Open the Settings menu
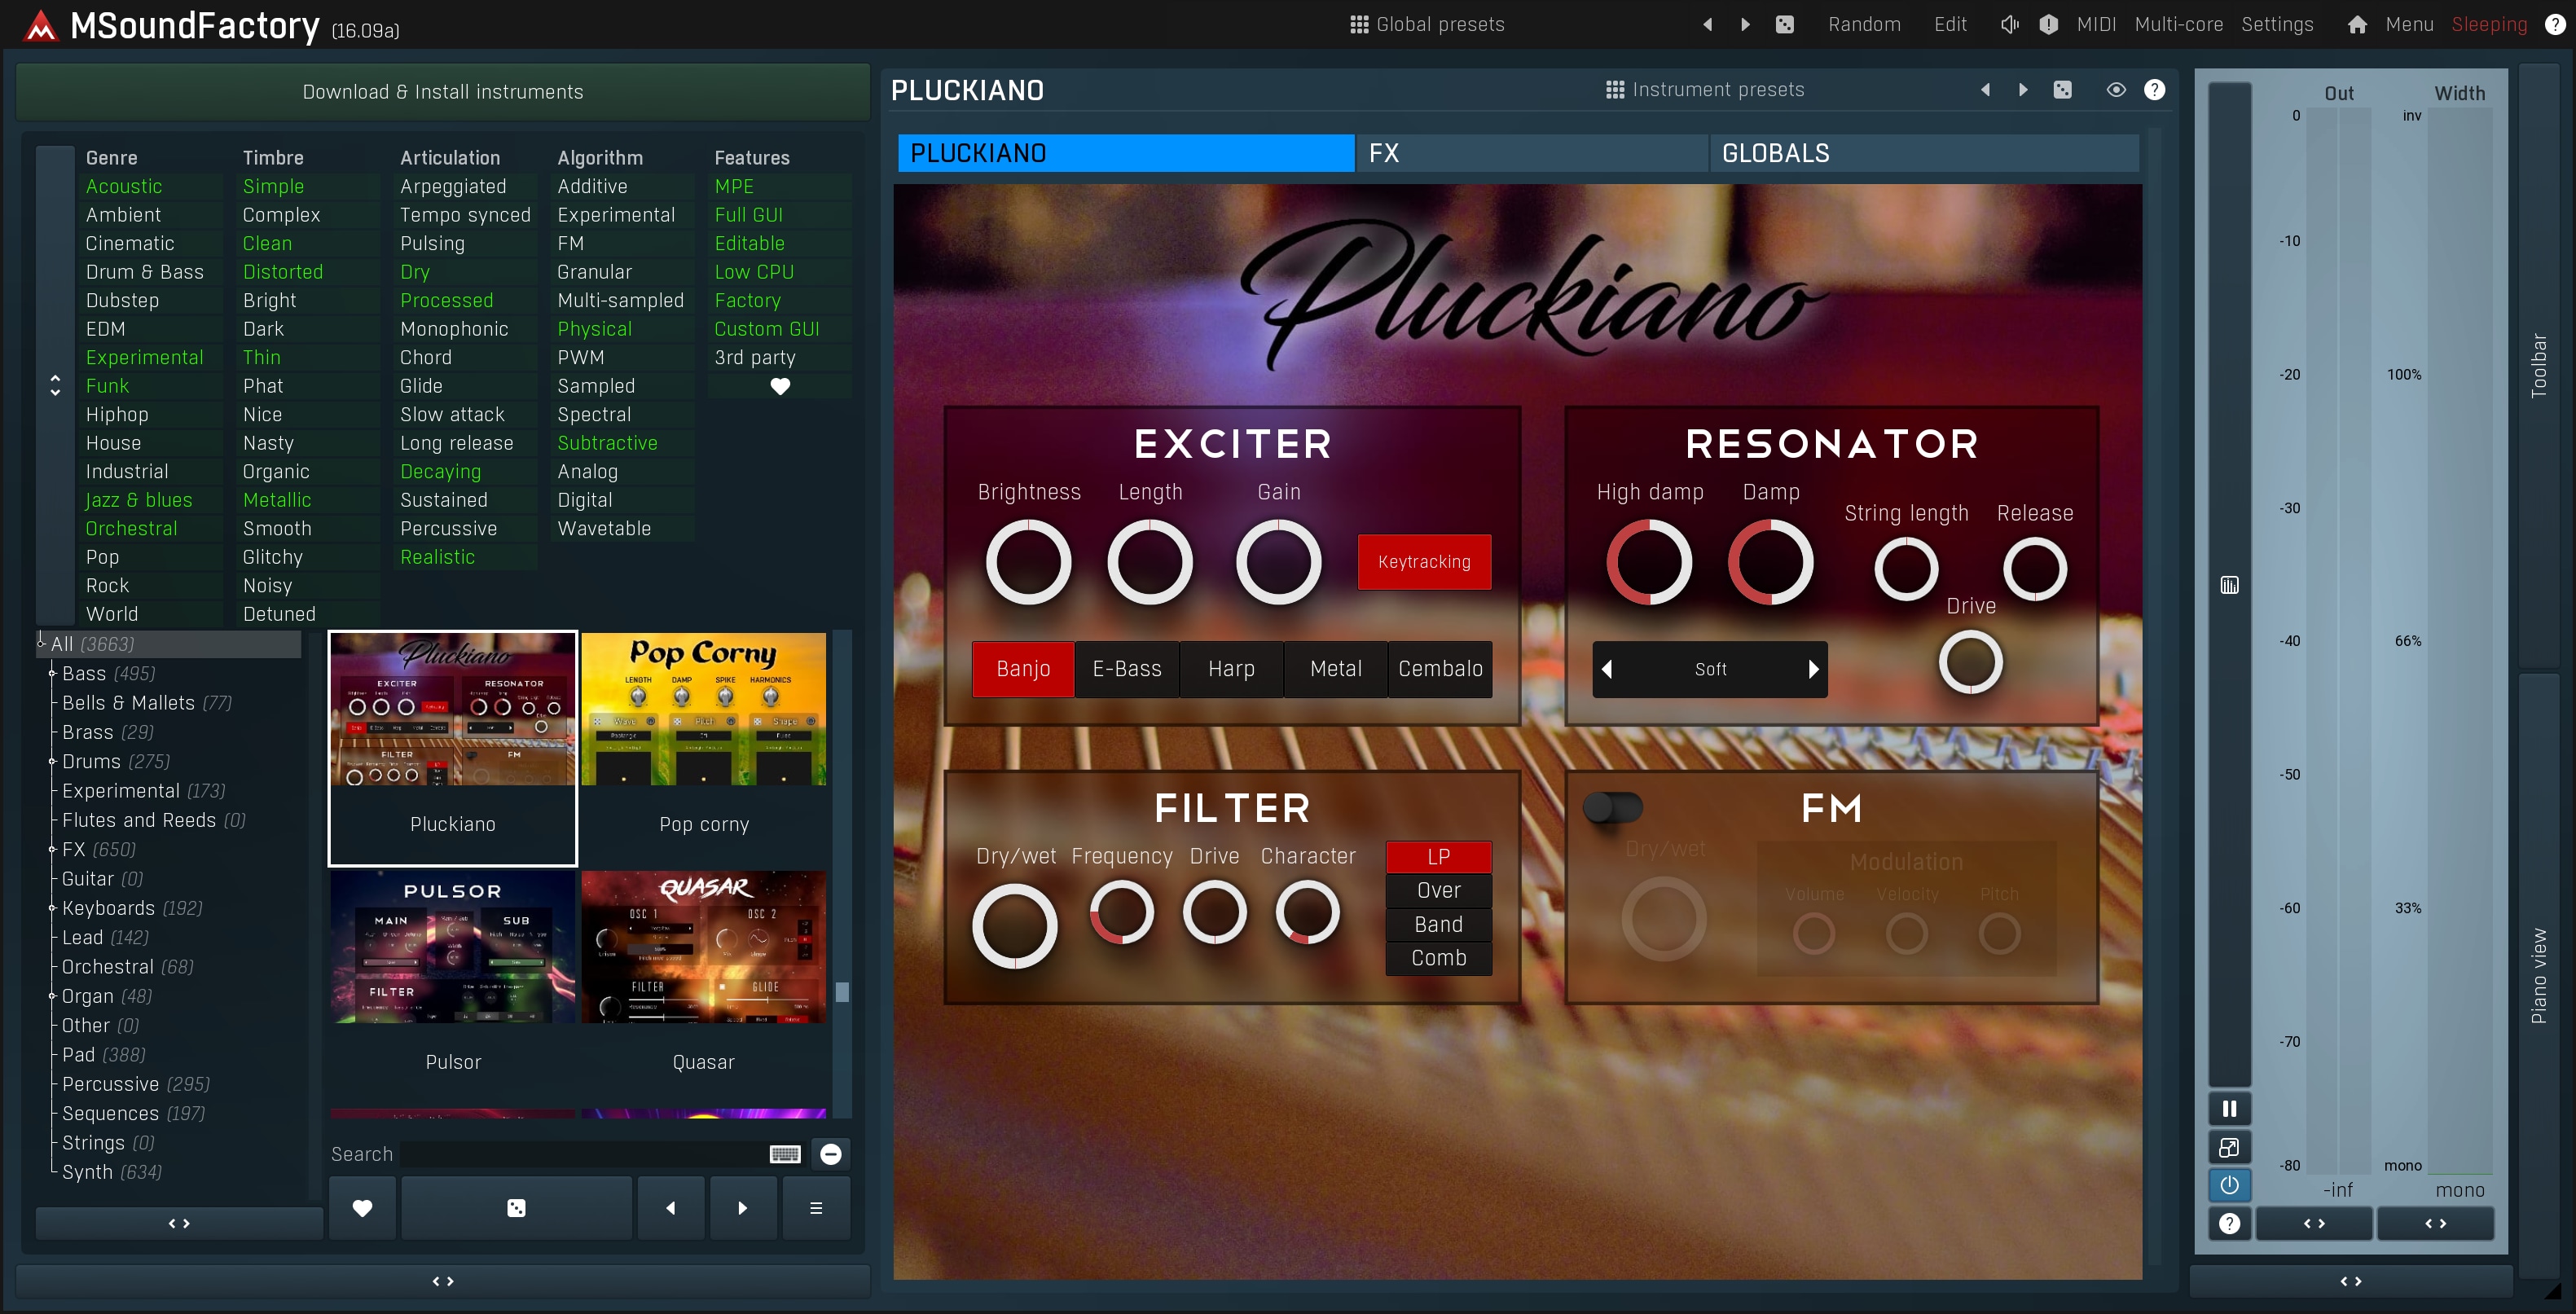The height and width of the screenshot is (1314, 2576). [2277, 24]
